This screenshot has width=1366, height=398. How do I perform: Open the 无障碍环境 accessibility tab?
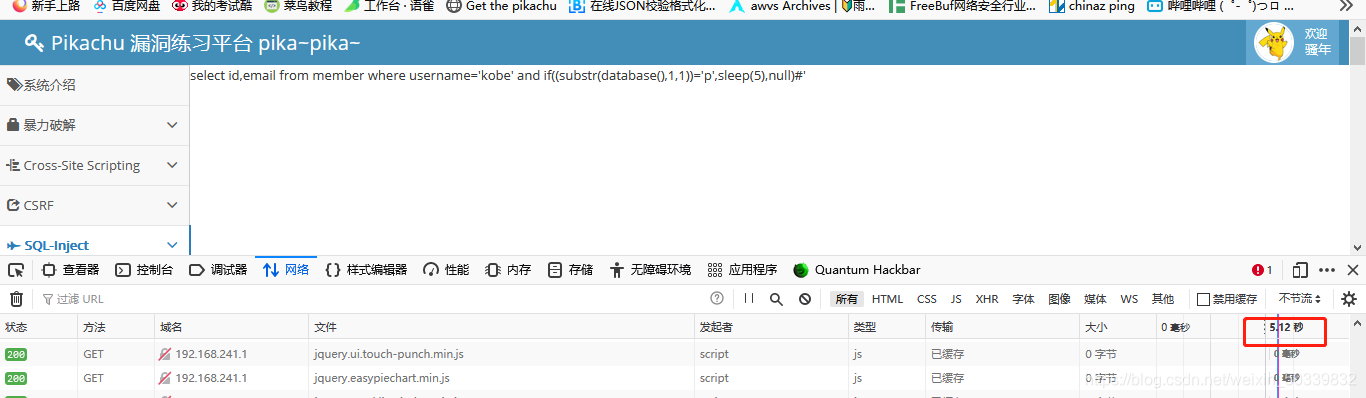650,270
